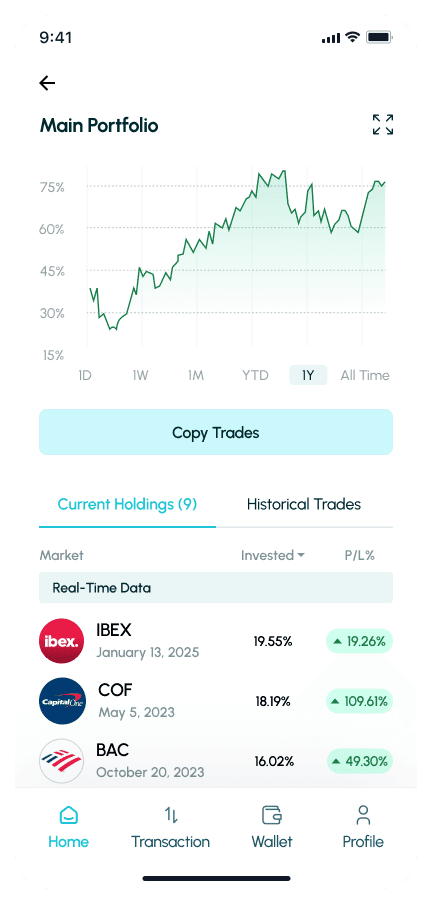Open IBEX 19.26% profit badge

359,641
